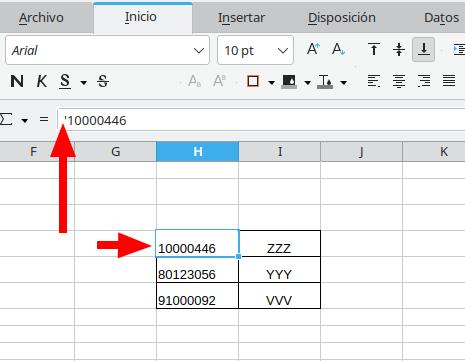Screen dimensions: 465x361
Task: Select column J header
Action: tap(361, 152)
